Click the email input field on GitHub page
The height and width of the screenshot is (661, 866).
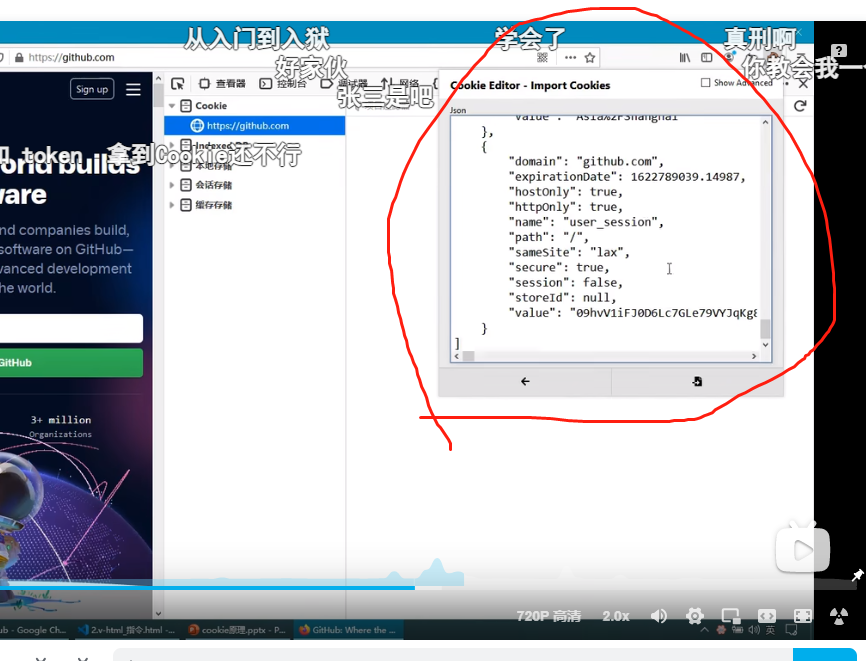click(71, 329)
